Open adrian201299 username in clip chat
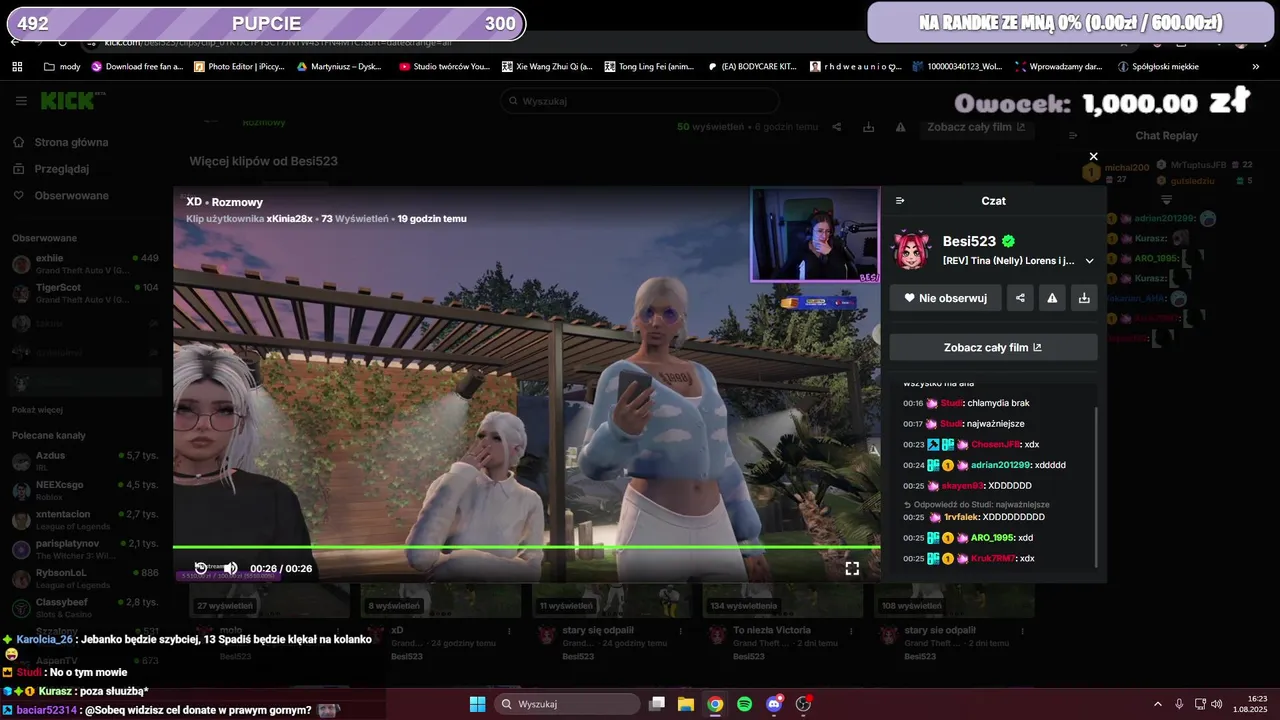Image resolution: width=1280 pixels, height=720 pixels. pos(1000,465)
